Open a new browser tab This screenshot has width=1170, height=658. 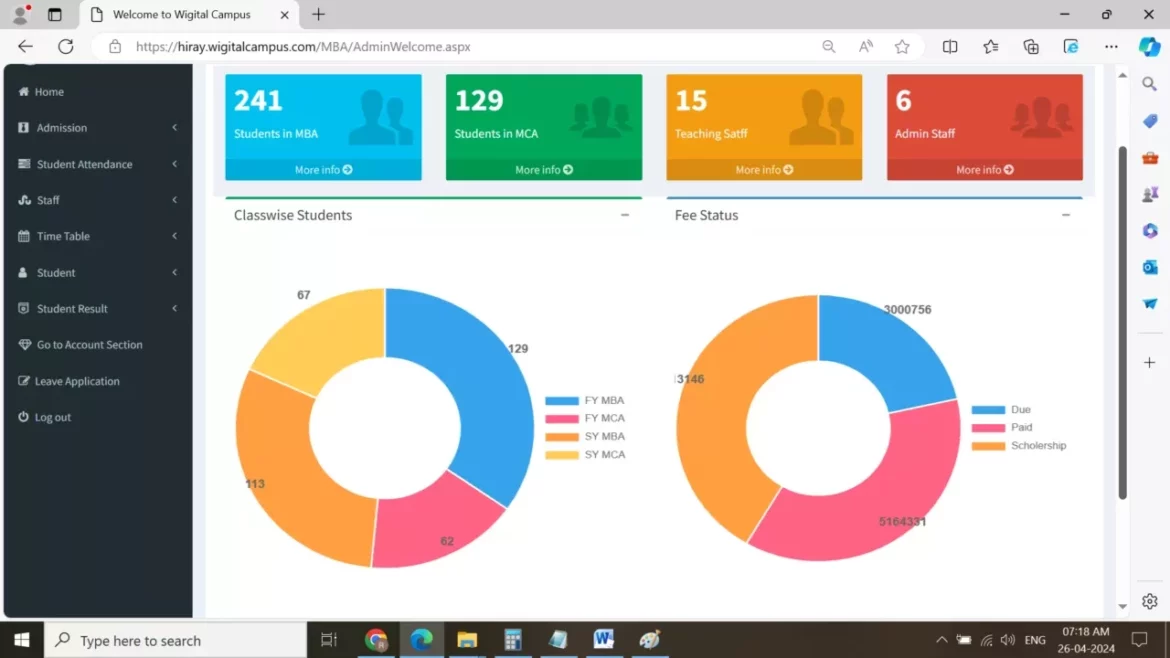tap(318, 14)
